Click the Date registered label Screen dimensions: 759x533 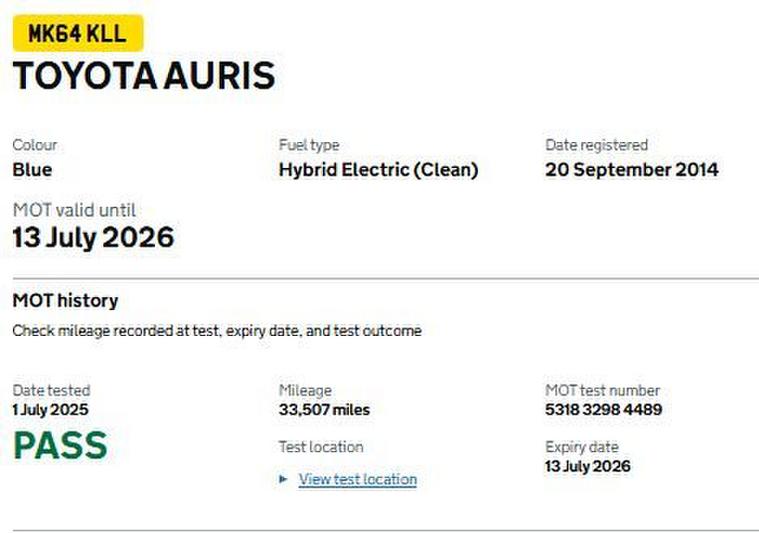pos(596,145)
